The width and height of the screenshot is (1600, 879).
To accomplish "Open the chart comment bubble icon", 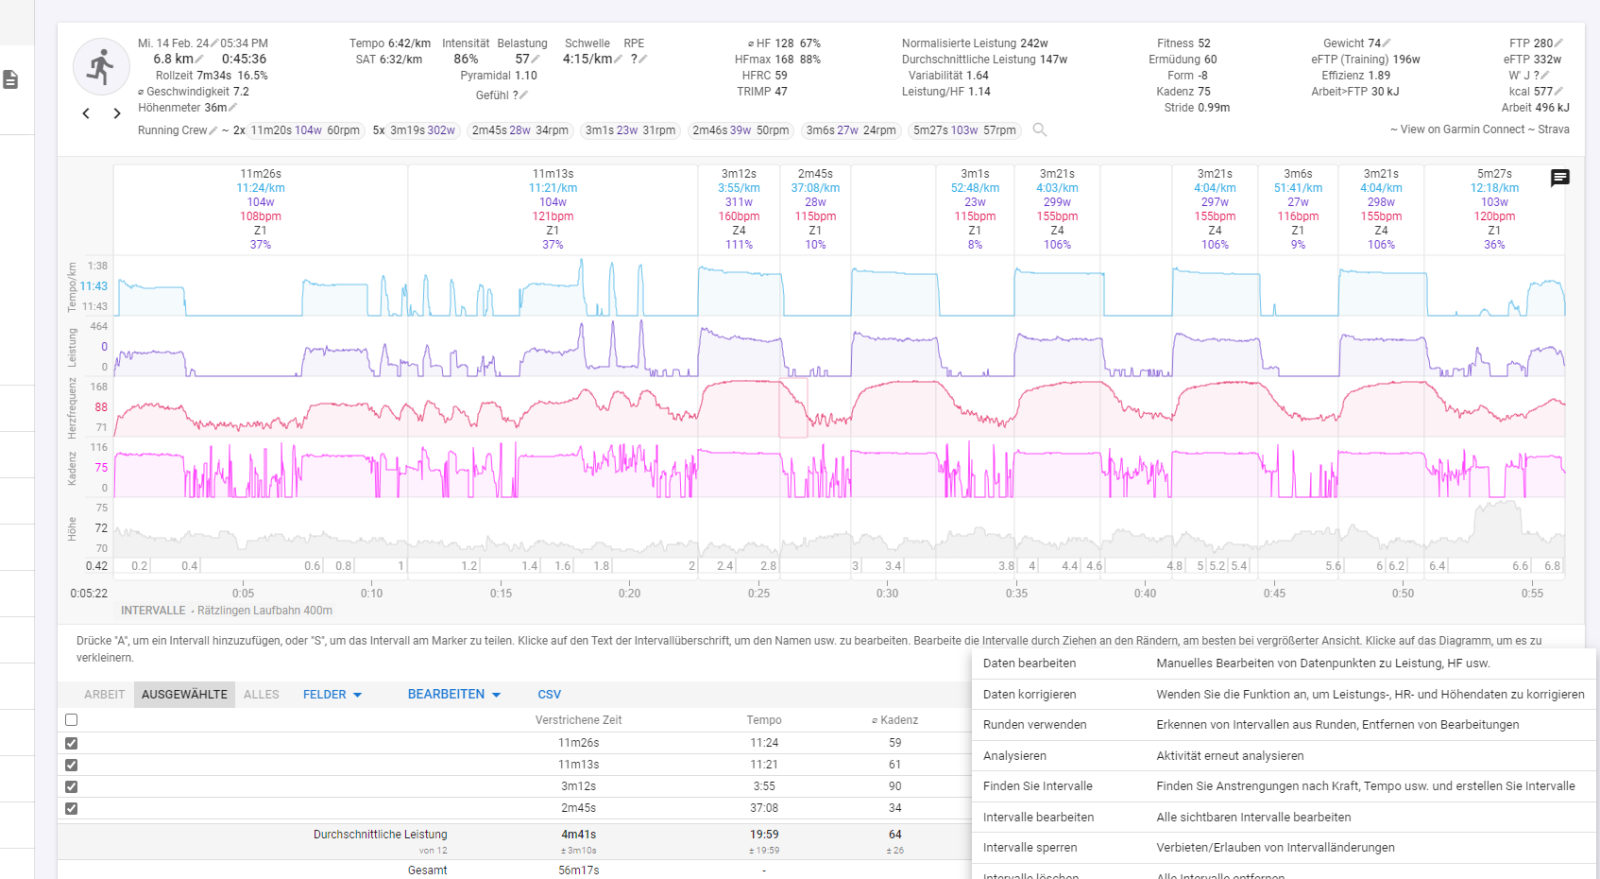I will [1560, 178].
